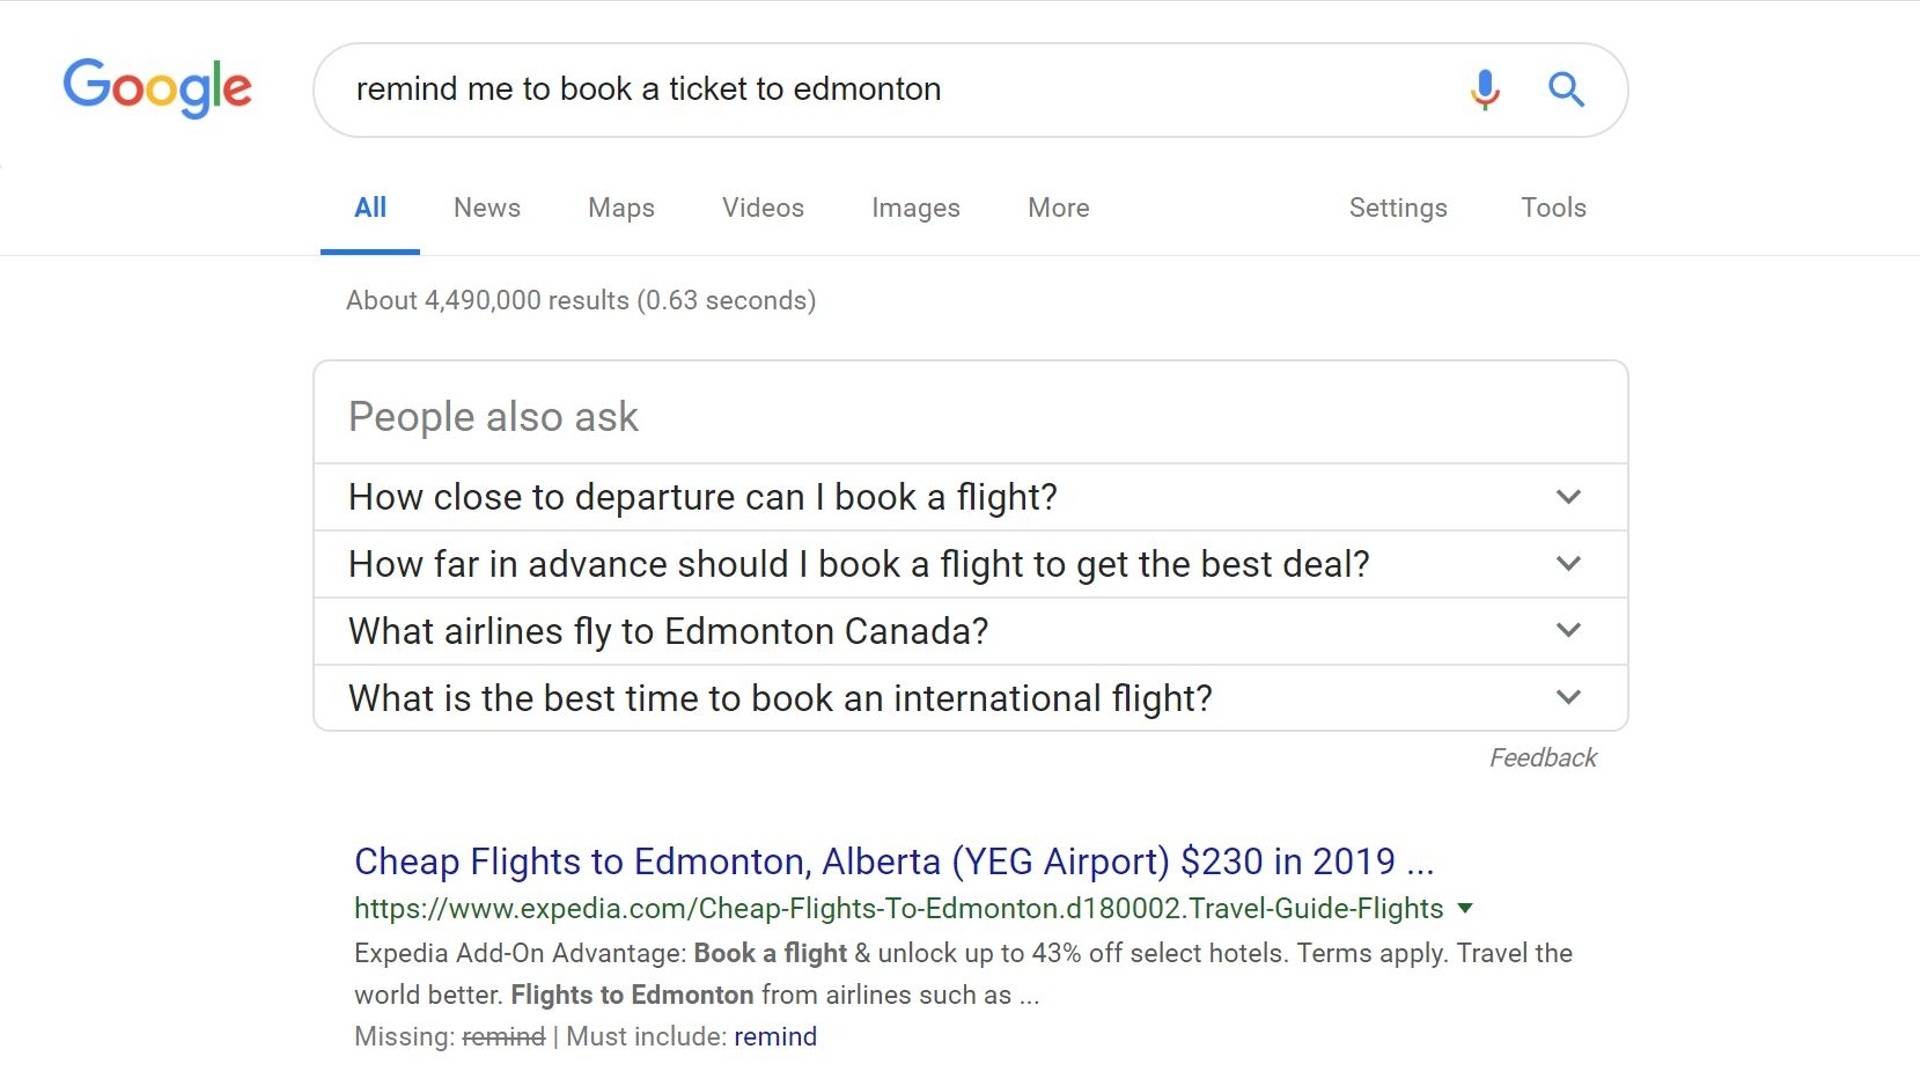Select the Images tab
This screenshot has width=1920, height=1080.
tap(915, 207)
